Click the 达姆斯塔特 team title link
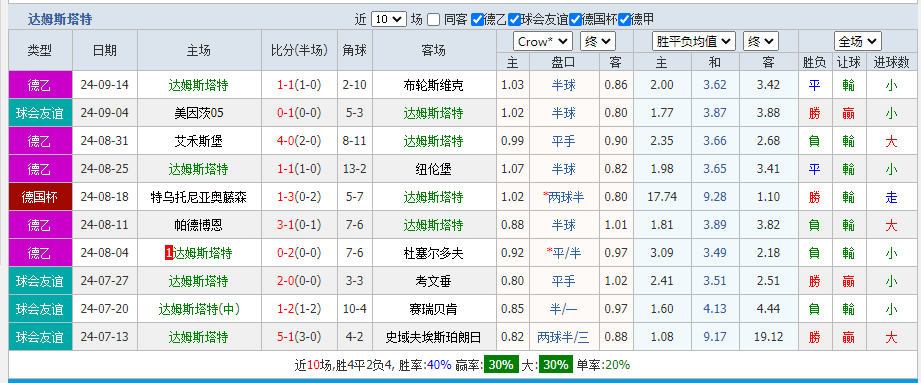 click(60, 19)
